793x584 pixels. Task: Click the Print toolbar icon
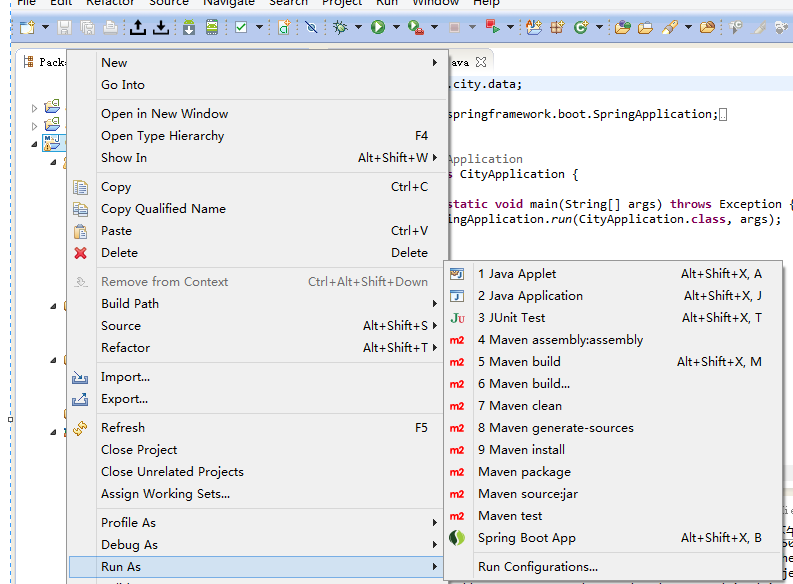pyautogui.click(x=110, y=27)
